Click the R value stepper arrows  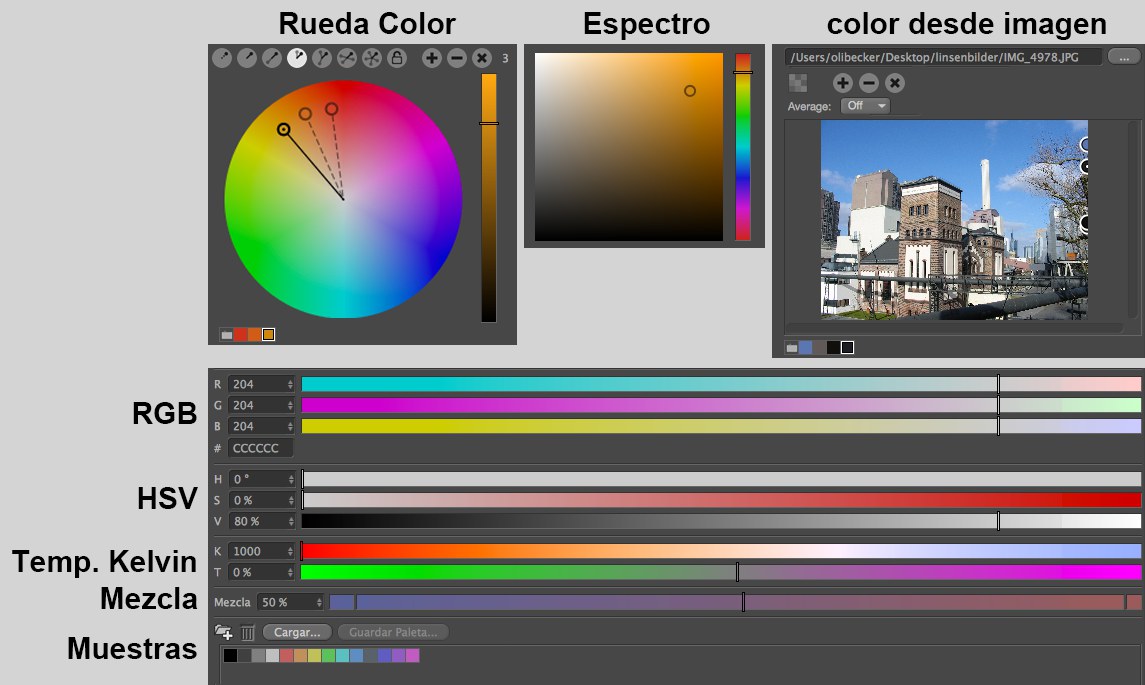290,384
